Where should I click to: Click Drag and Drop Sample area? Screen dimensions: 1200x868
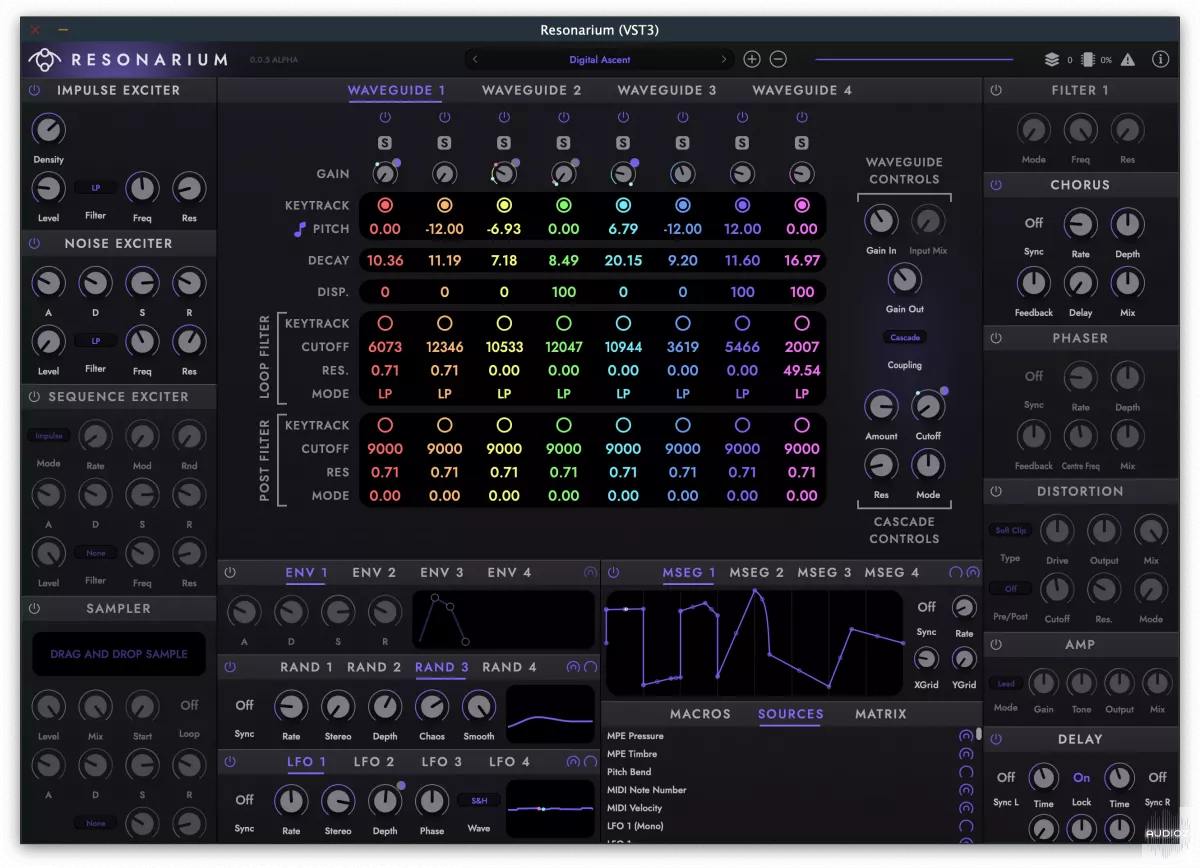tap(119, 654)
